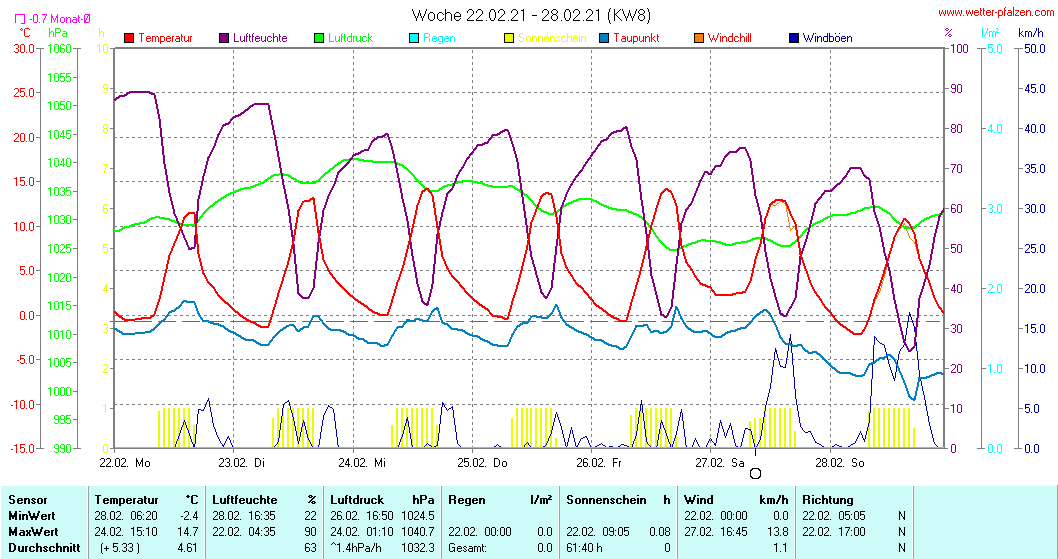Click the 23.02. Di date label

(x=242, y=463)
